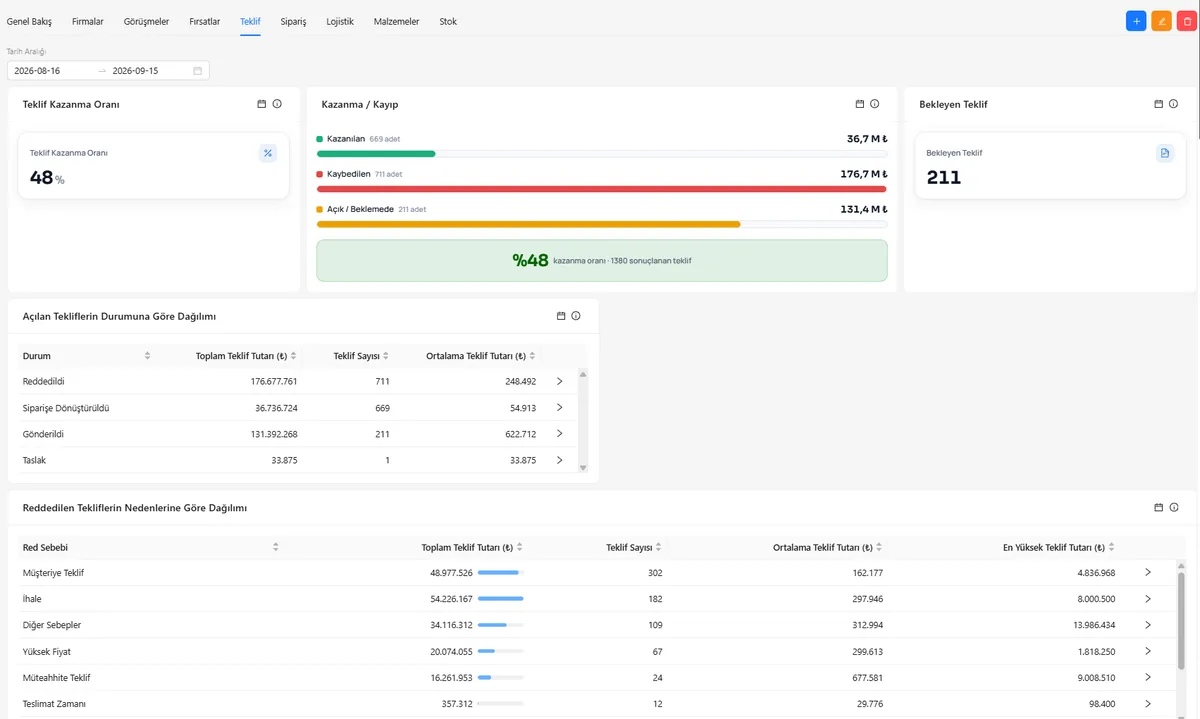Show info icon on Kazanma / Kayıp card
The image size is (1200, 719).
875,104
